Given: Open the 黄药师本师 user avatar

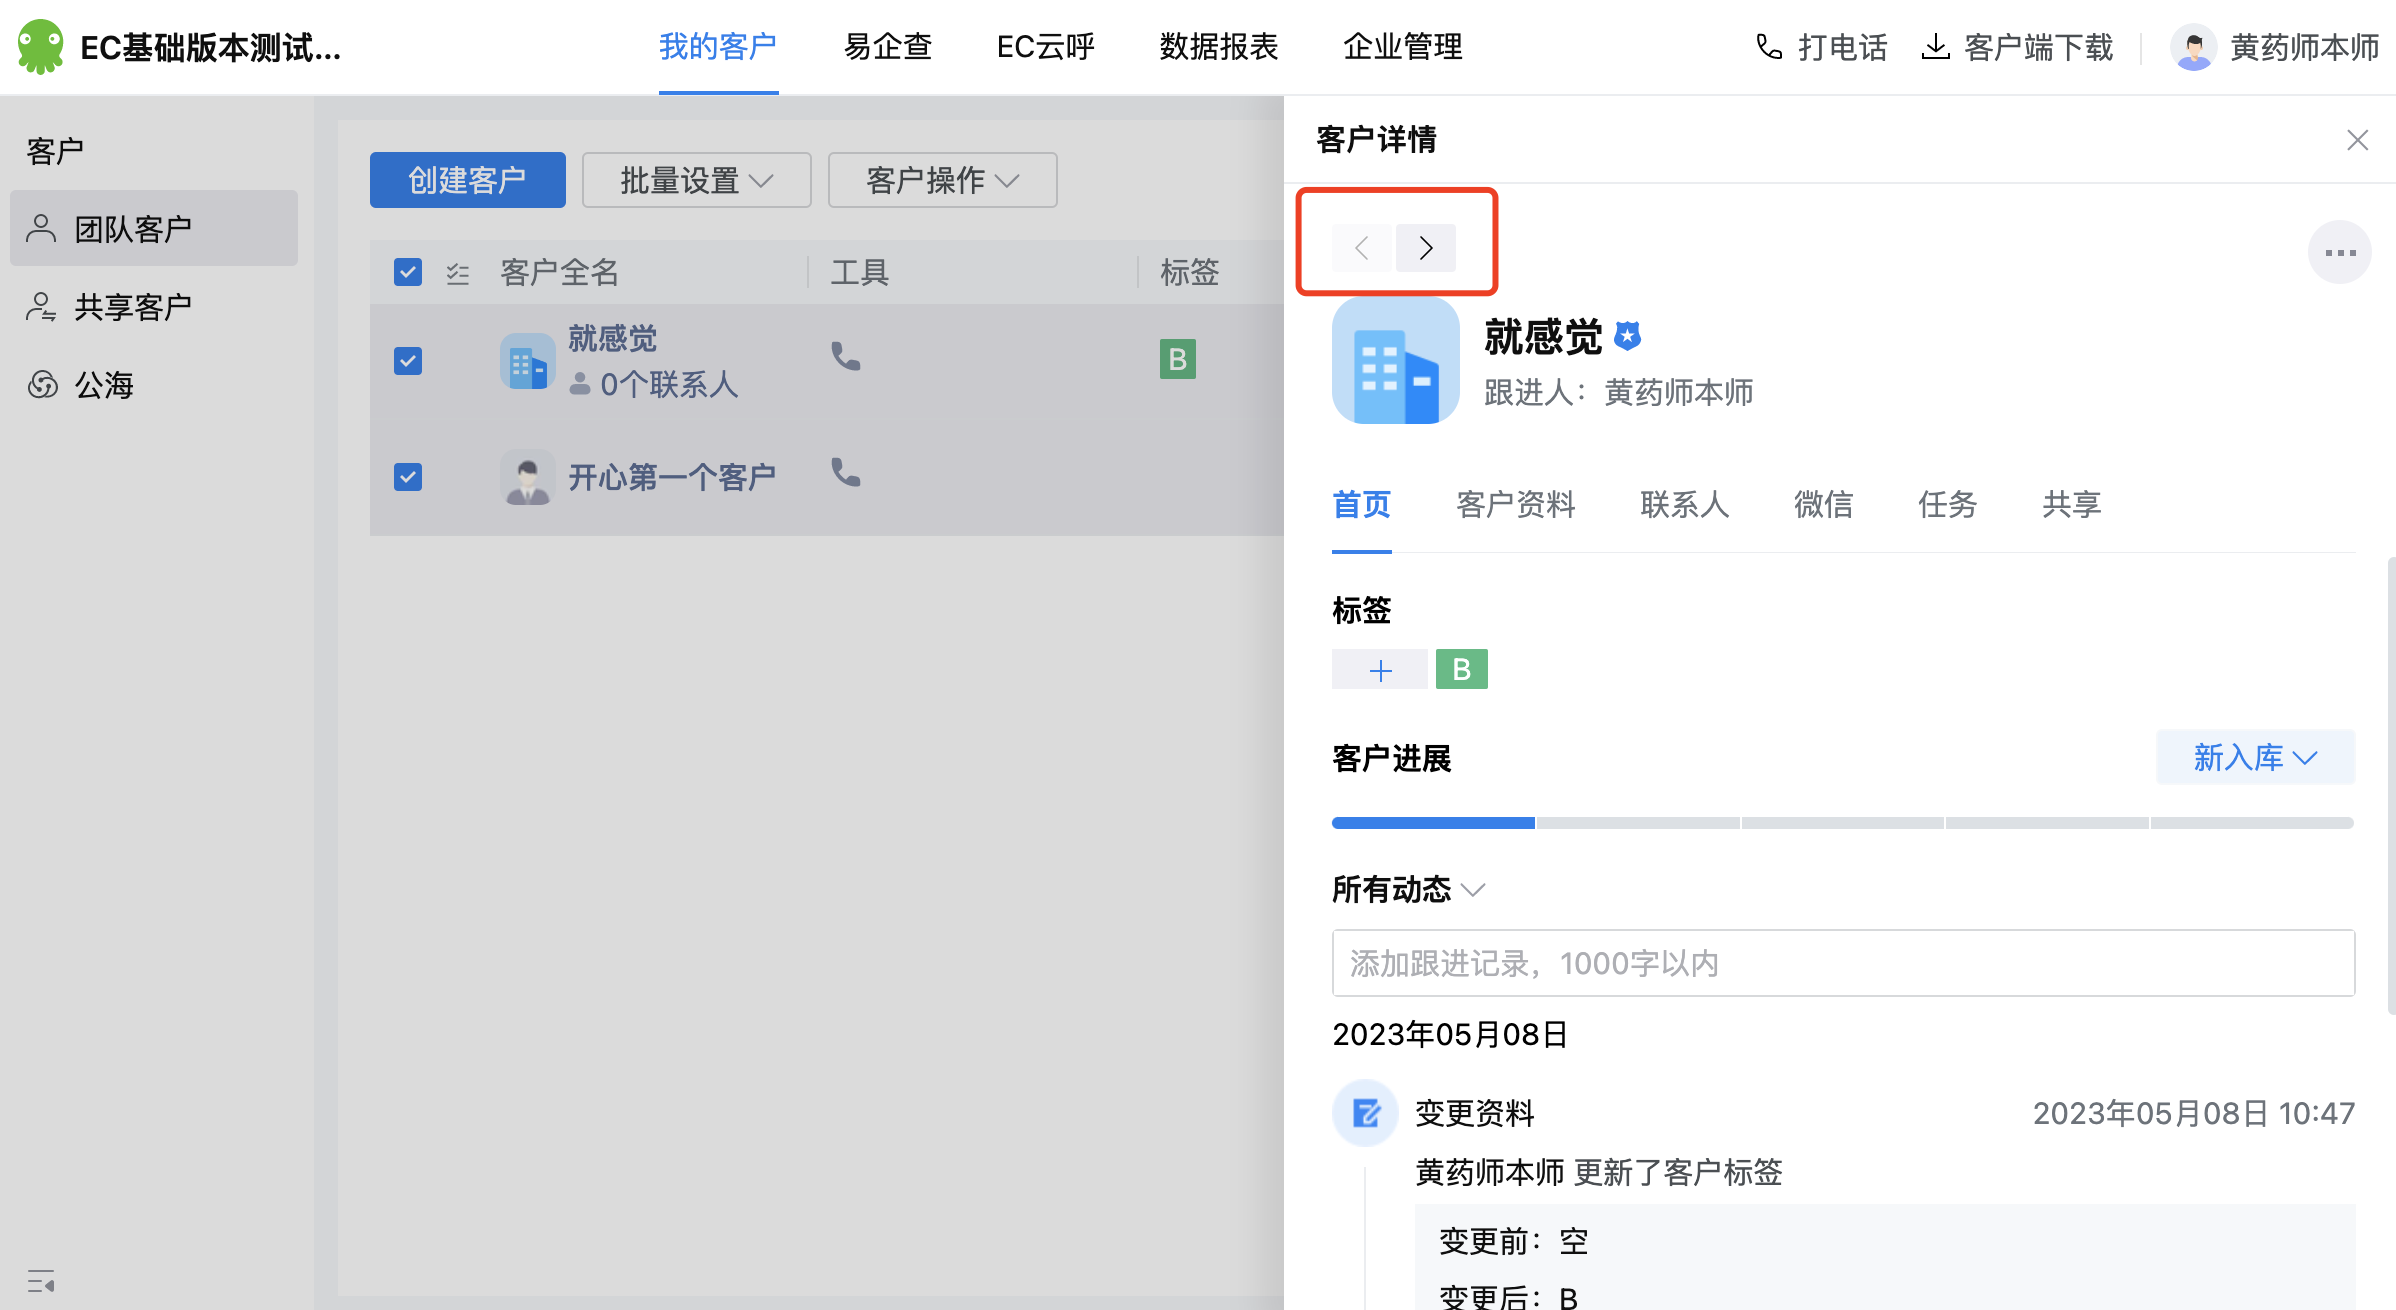Looking at the screenshot, I should 2194,47.
